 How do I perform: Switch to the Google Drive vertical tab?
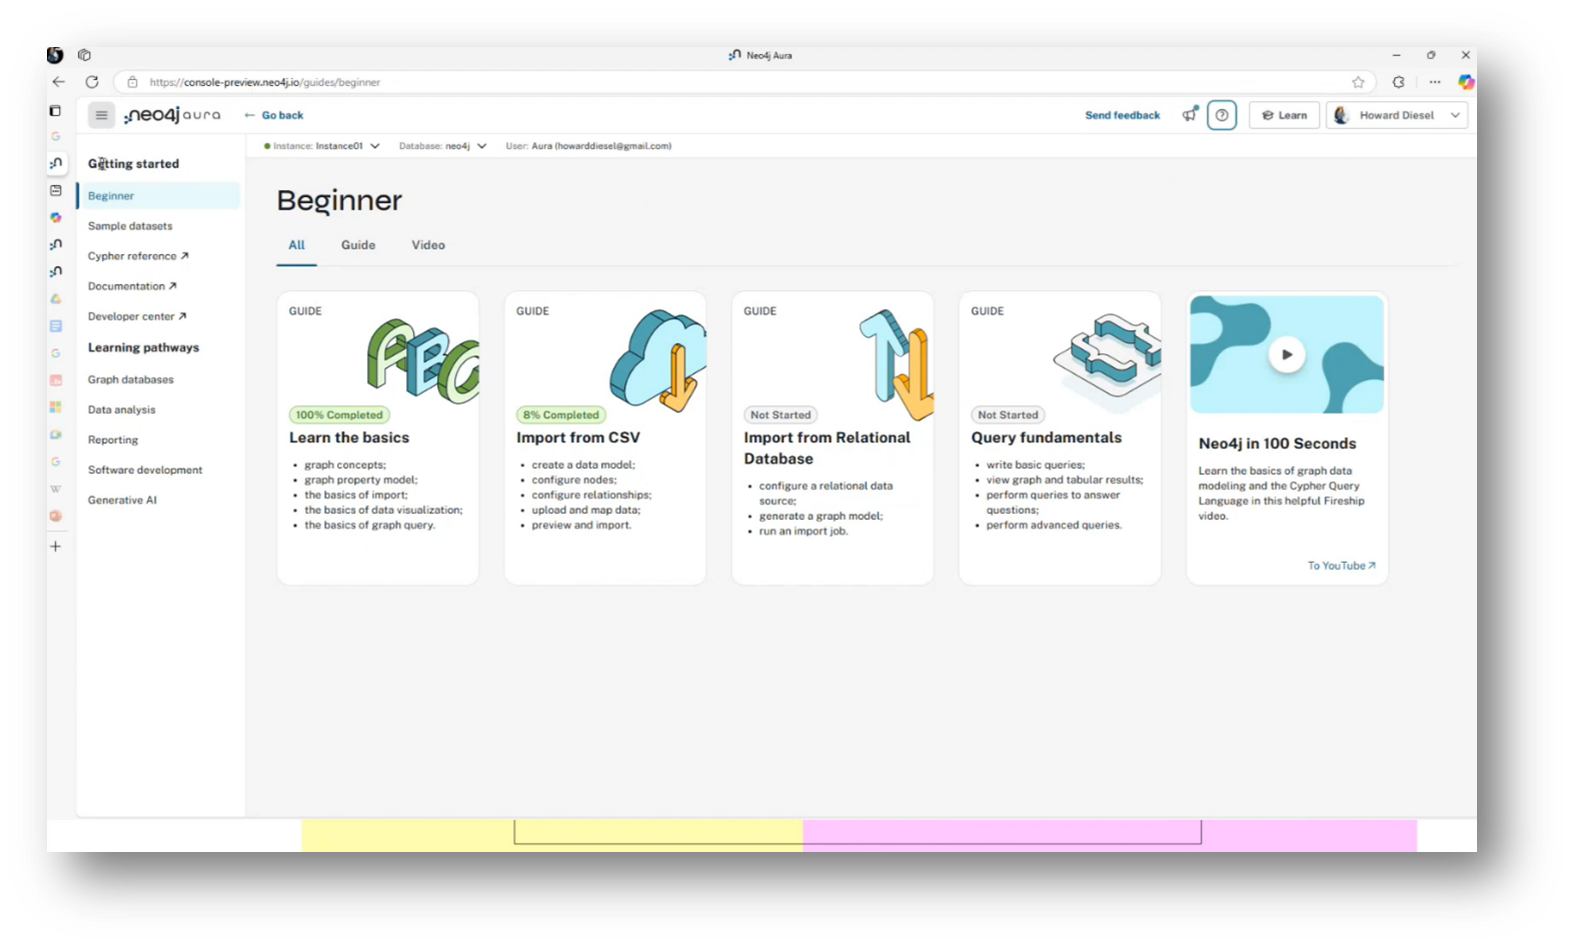click(x=56, y=298)
